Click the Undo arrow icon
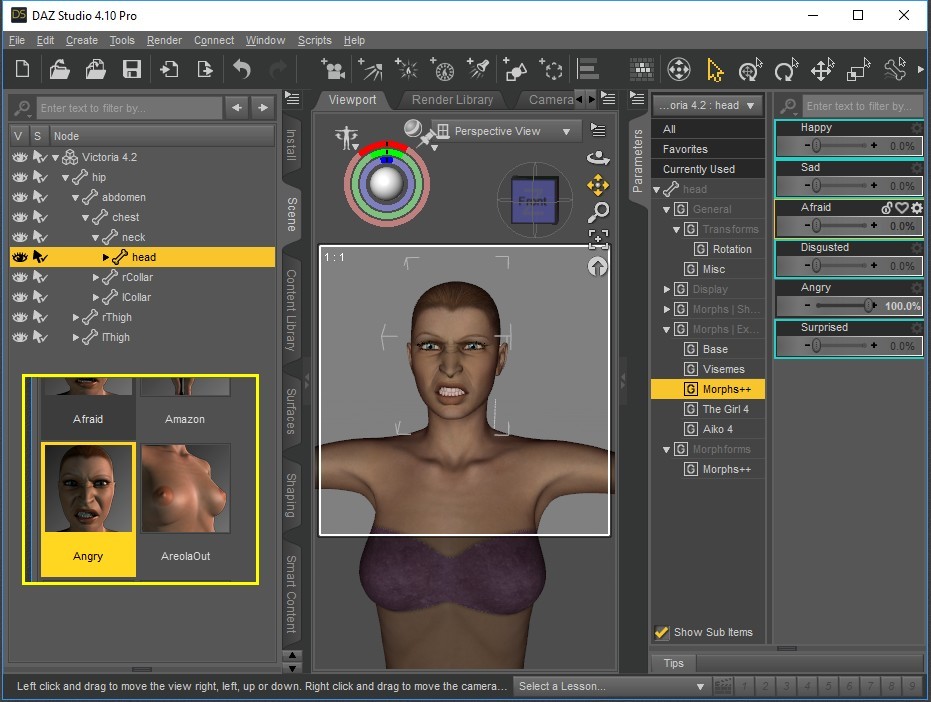The height and width of the screenshot is (702, 931). pyautogui.click(x=242, y=69)
